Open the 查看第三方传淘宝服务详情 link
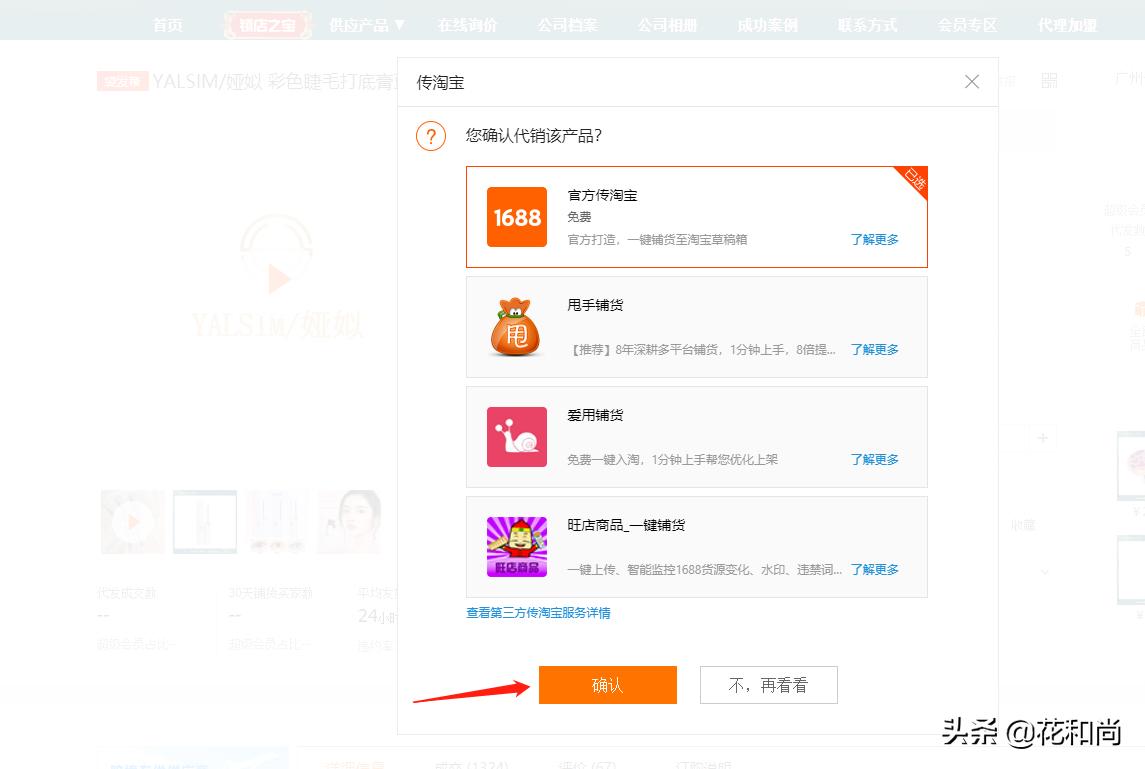This screenshot has height=769, width=1145. [x=538, y=613]
